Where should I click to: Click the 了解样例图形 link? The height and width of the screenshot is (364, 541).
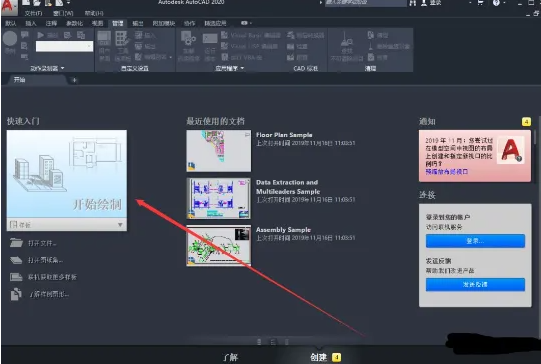49,294
